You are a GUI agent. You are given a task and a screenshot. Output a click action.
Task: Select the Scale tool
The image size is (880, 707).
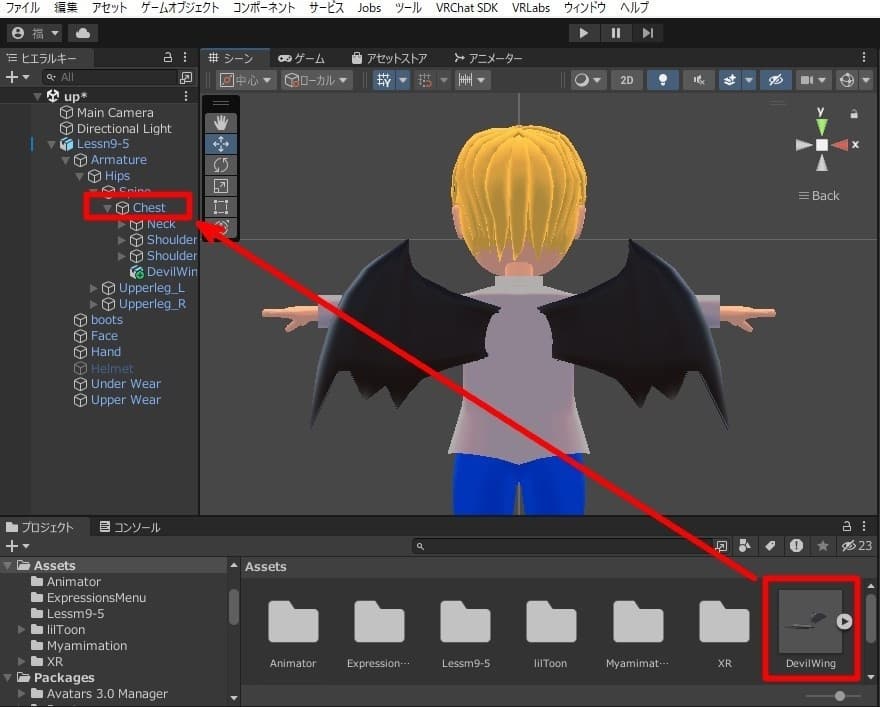click(221, 186)
